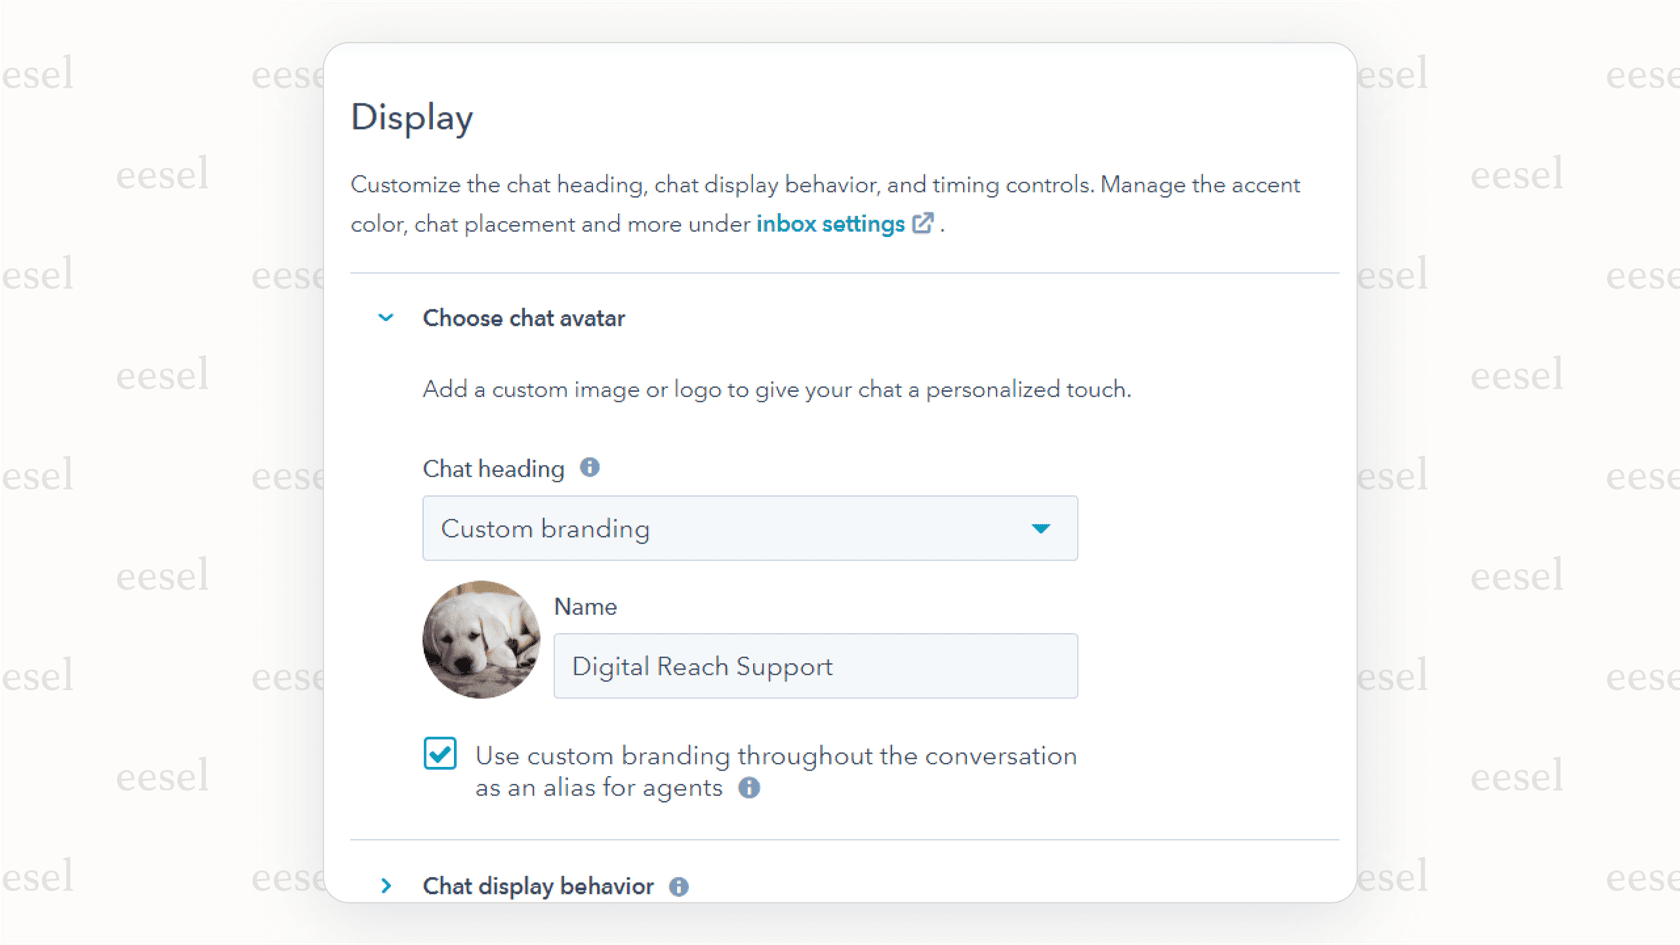1680x945 pixels.
Task: Click the info icon beside alias for agents
Action: pos(748,788)
